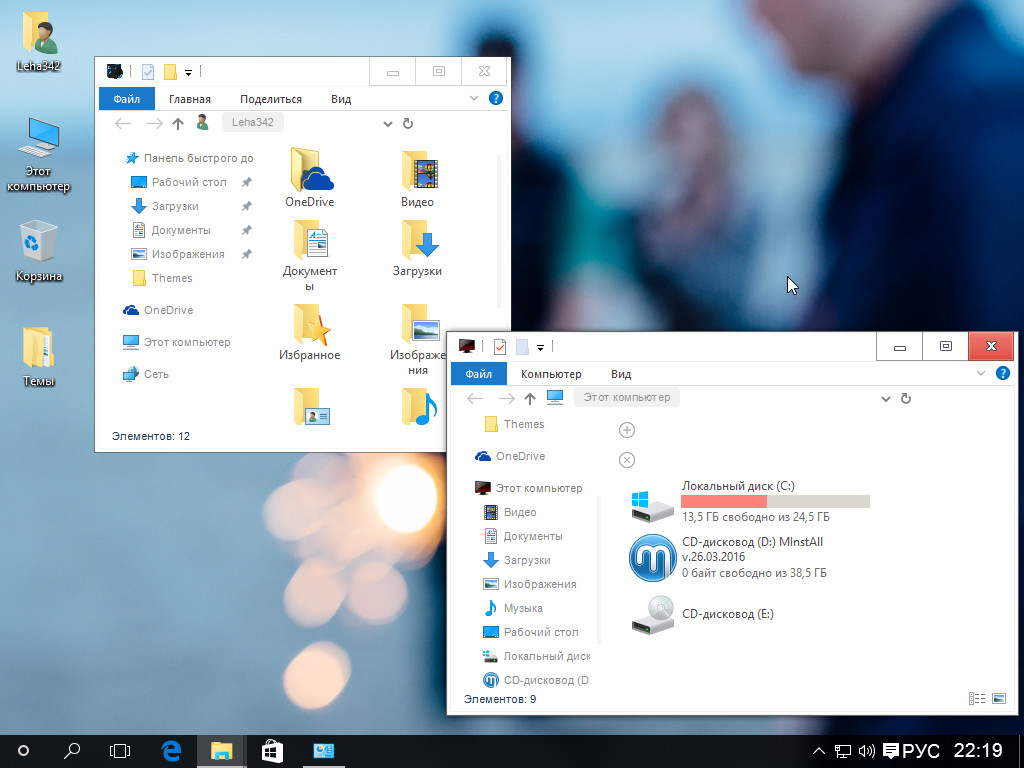Image resolution: width=1024 pixels, height=768 pixels.
Task: Open the Видео folder in Leha342 window
Action: (418, 179)
